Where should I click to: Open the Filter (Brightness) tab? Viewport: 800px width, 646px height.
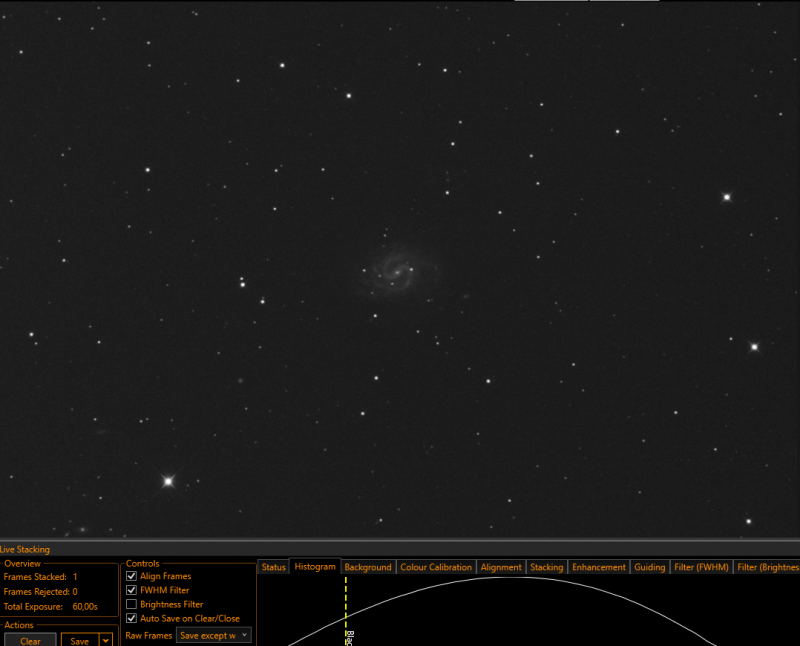click(767, 567)
